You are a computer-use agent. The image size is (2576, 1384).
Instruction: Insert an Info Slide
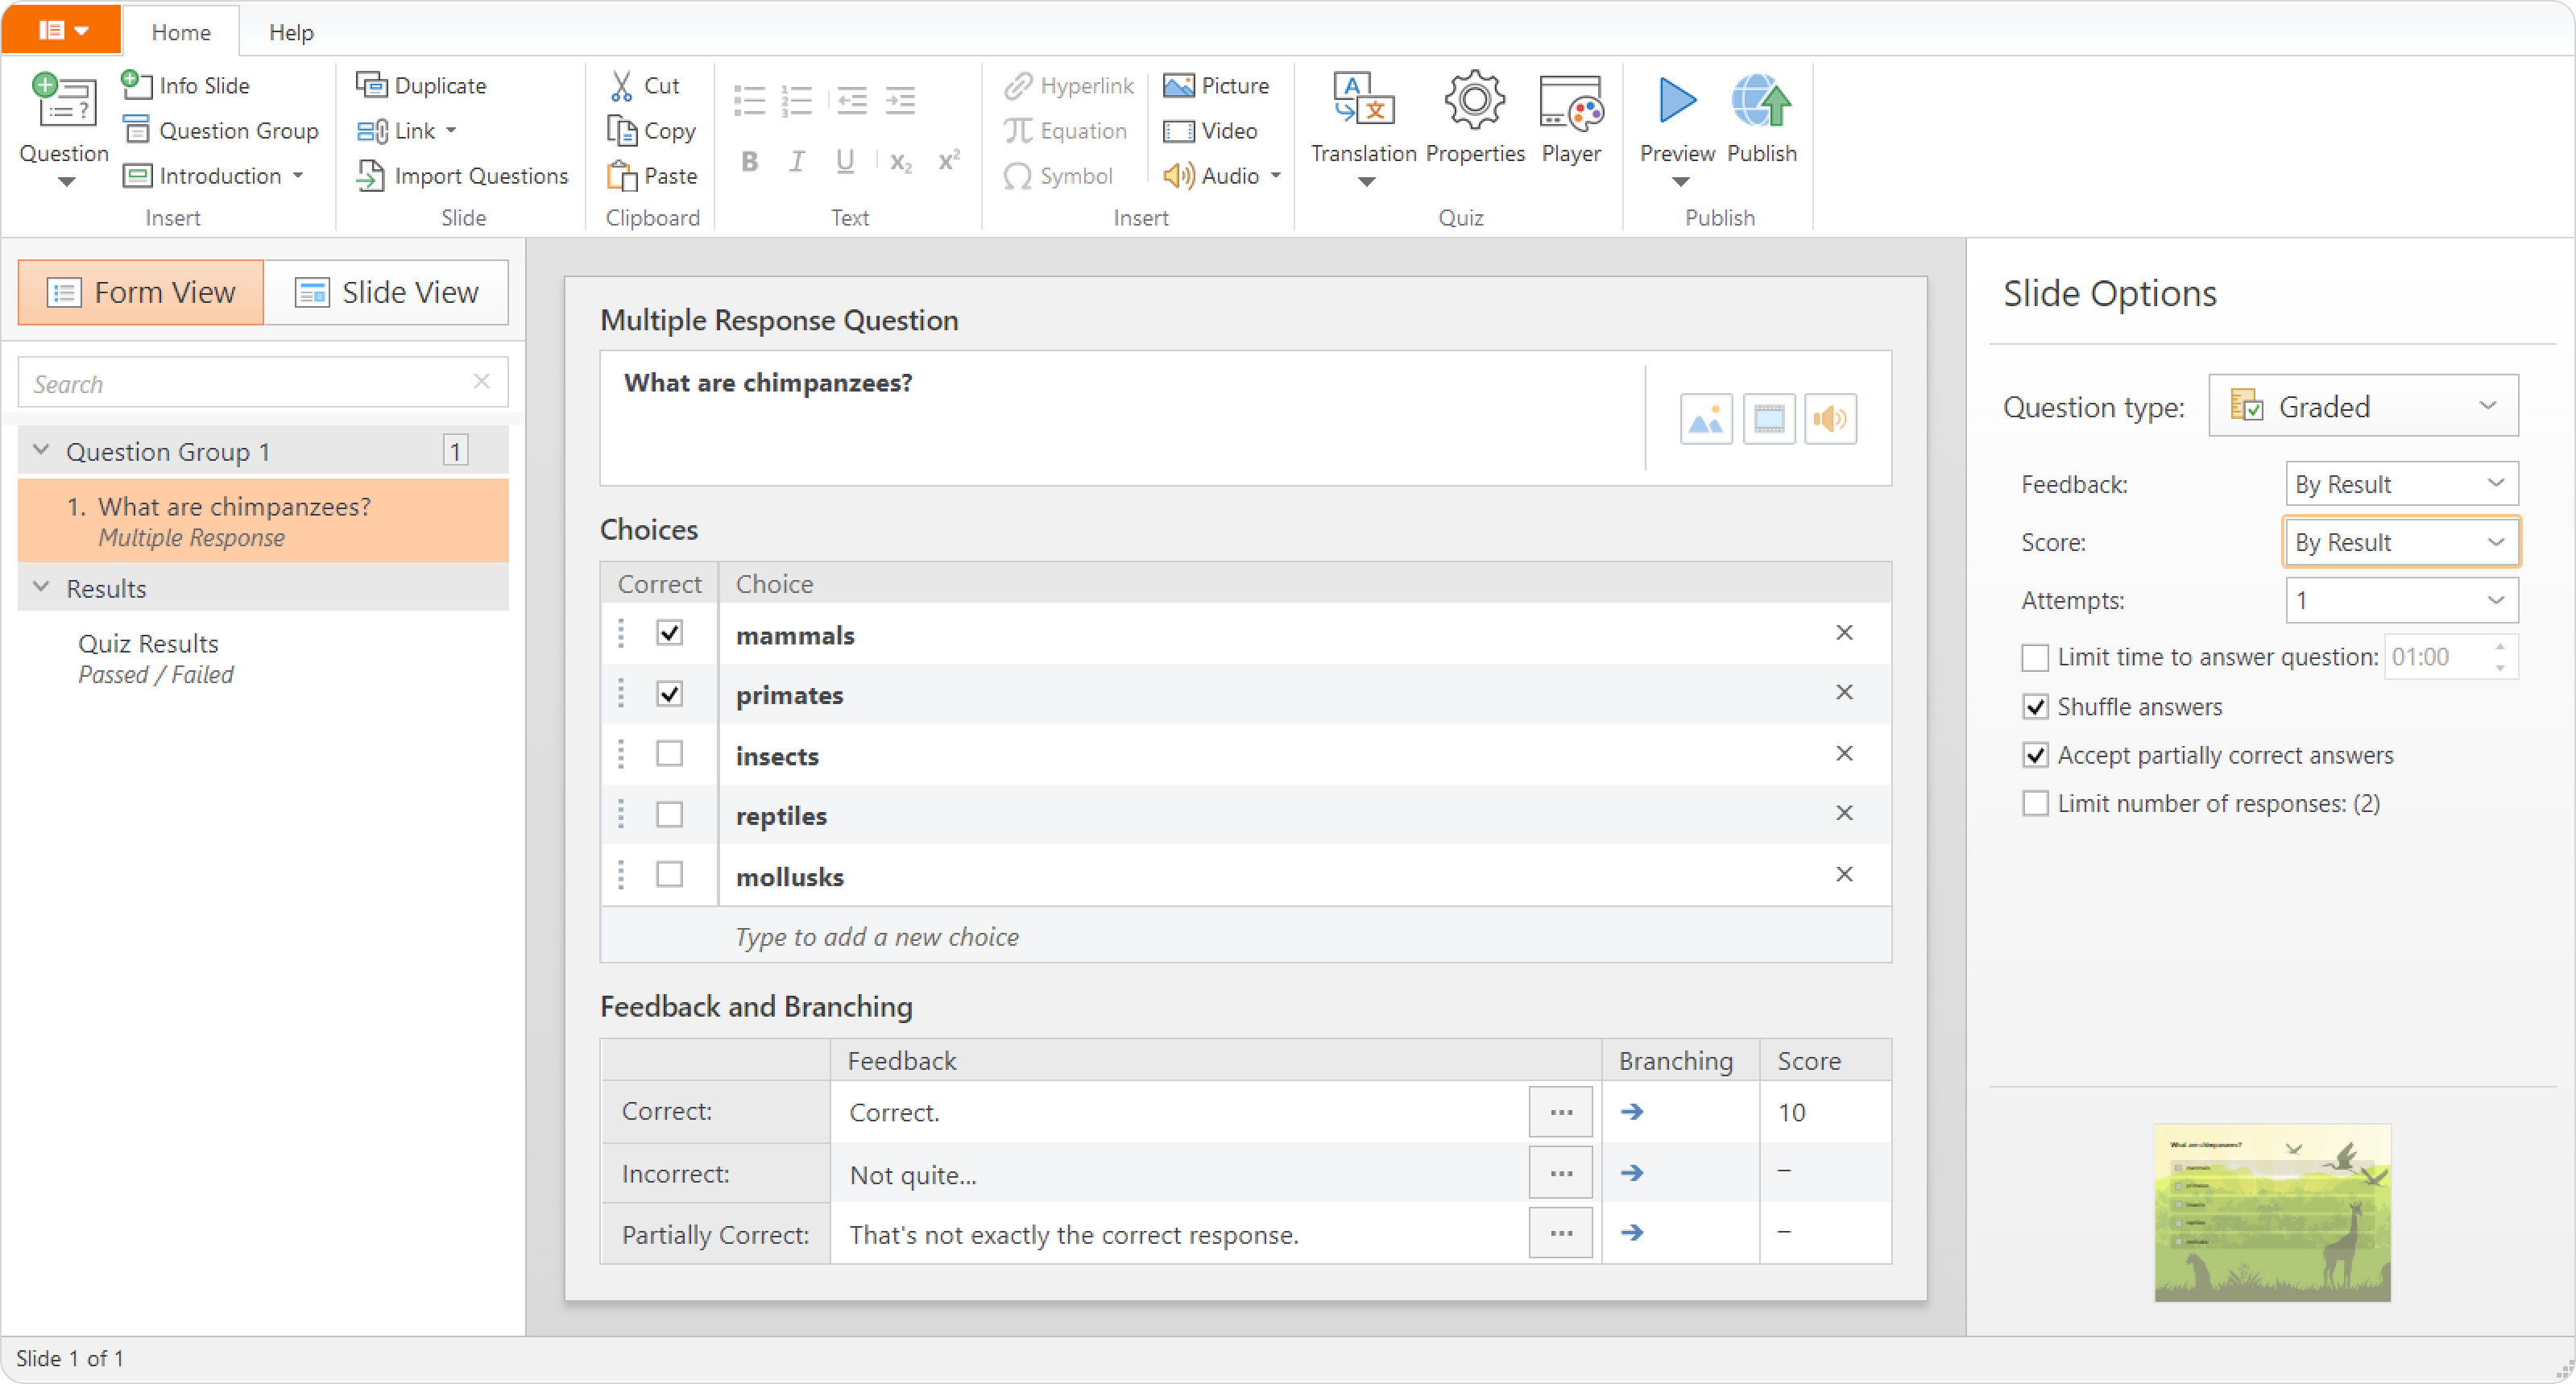pos(186,85)
